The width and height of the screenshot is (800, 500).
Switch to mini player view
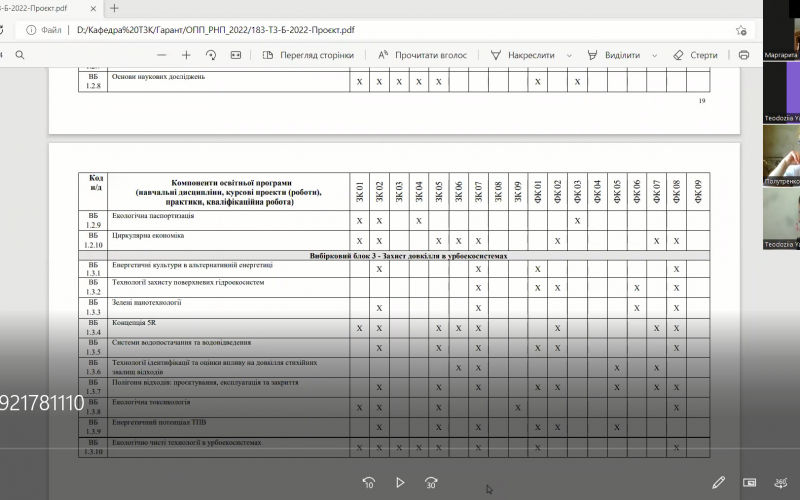pyautogui.click(x=749, y=482)
